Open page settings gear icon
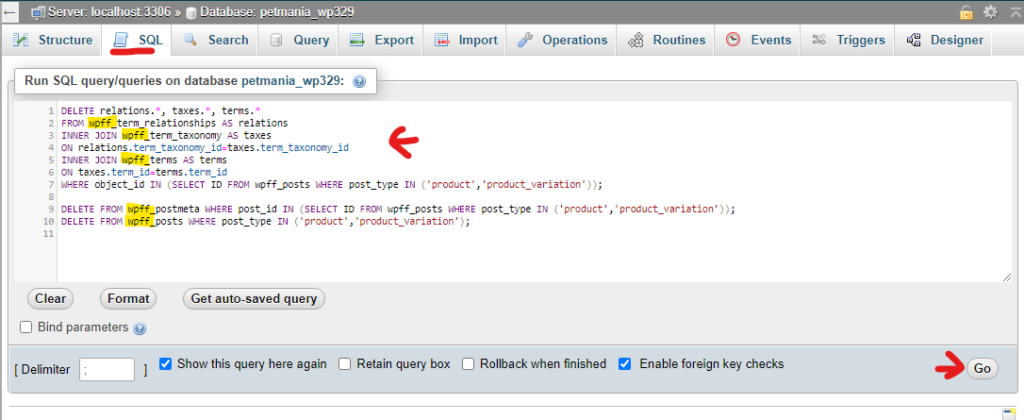 [991, 12]
